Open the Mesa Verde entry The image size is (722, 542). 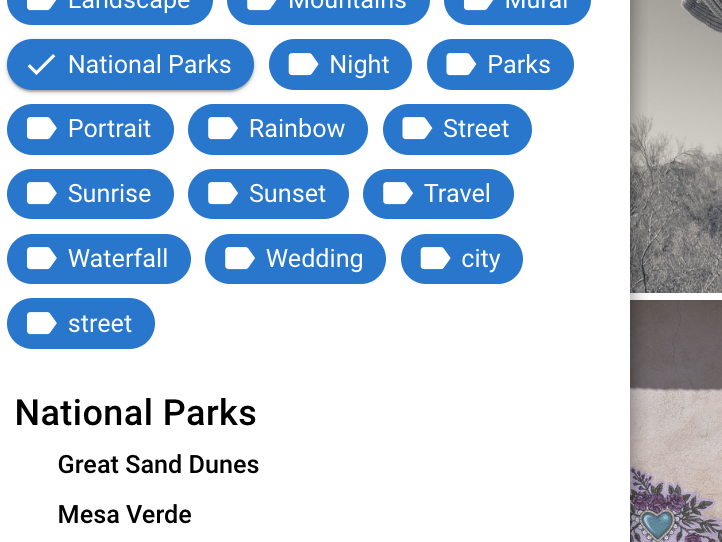(x=125, y=515)
